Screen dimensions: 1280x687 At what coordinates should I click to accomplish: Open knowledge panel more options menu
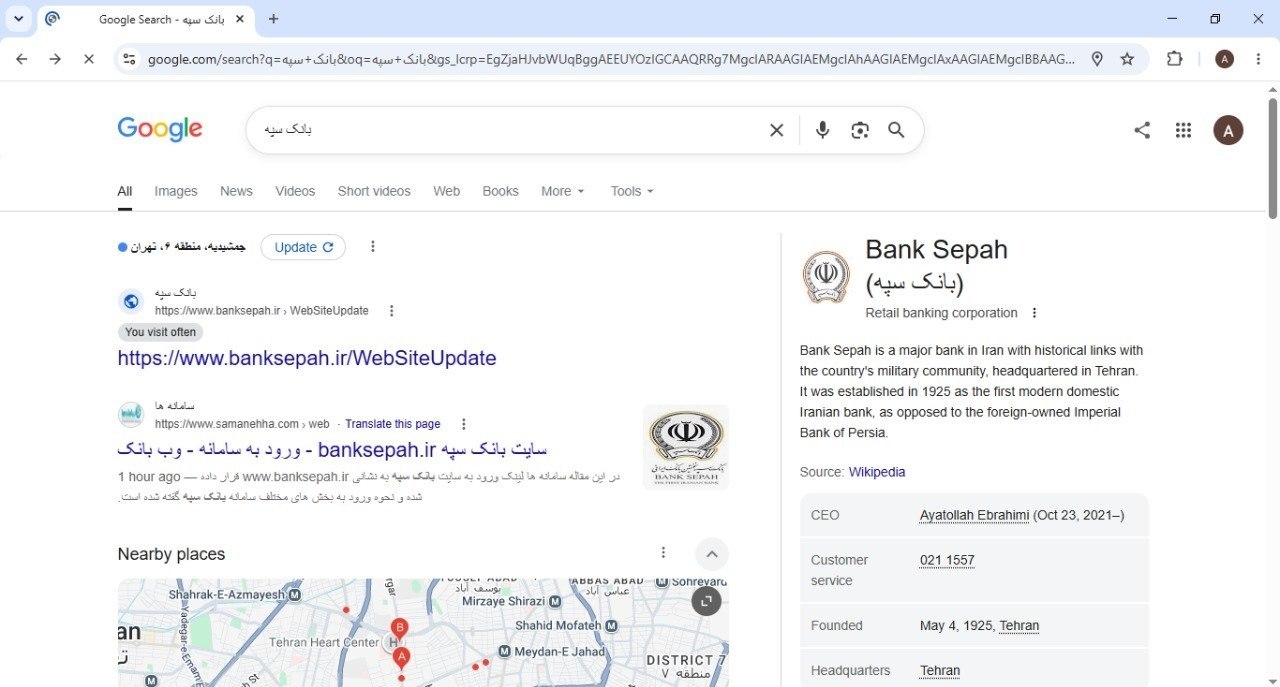[x=1034, y=313]
